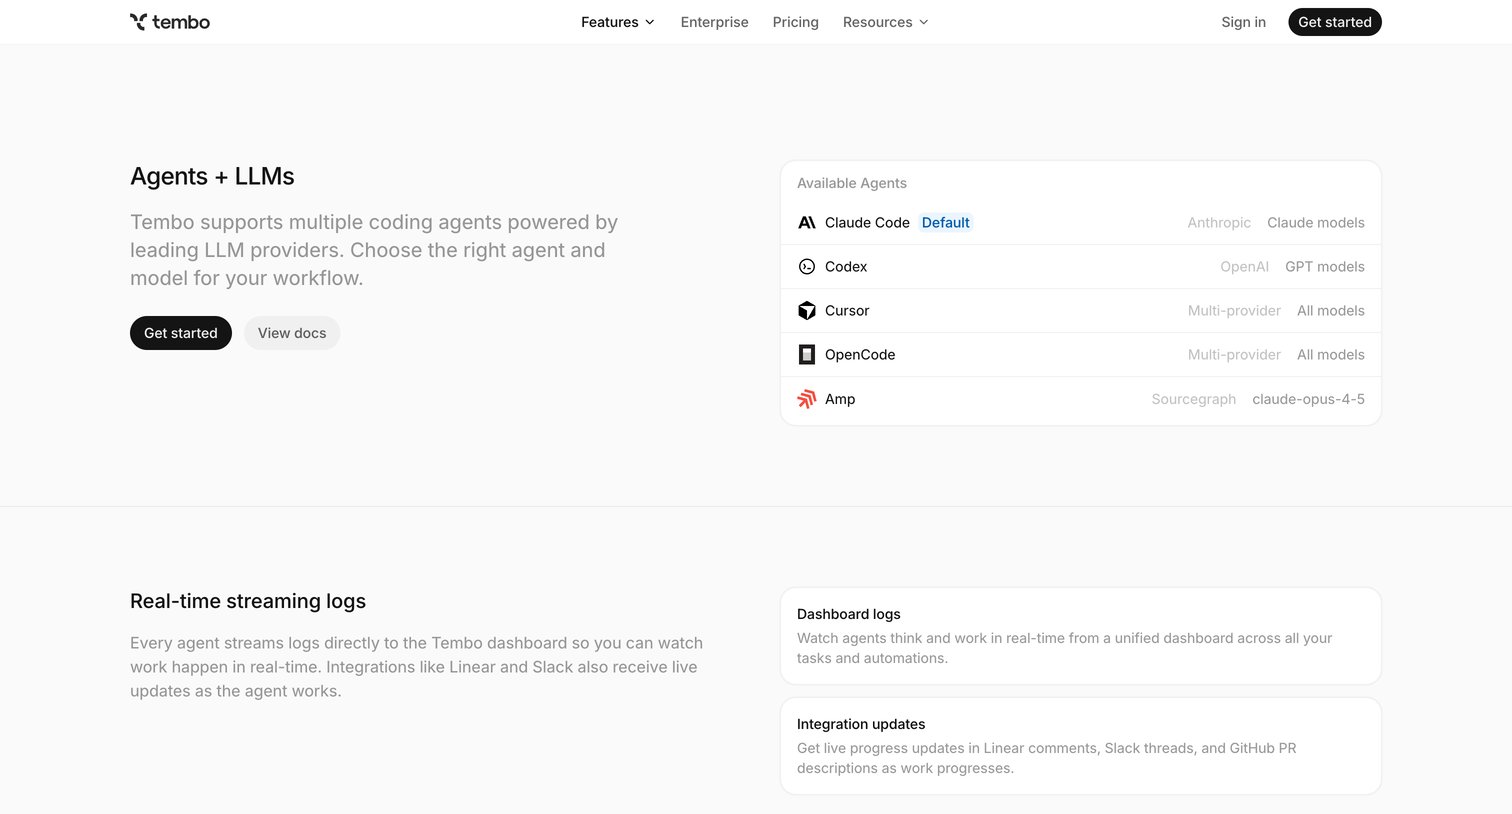Click the Sign in link

tap(1243, 22)
